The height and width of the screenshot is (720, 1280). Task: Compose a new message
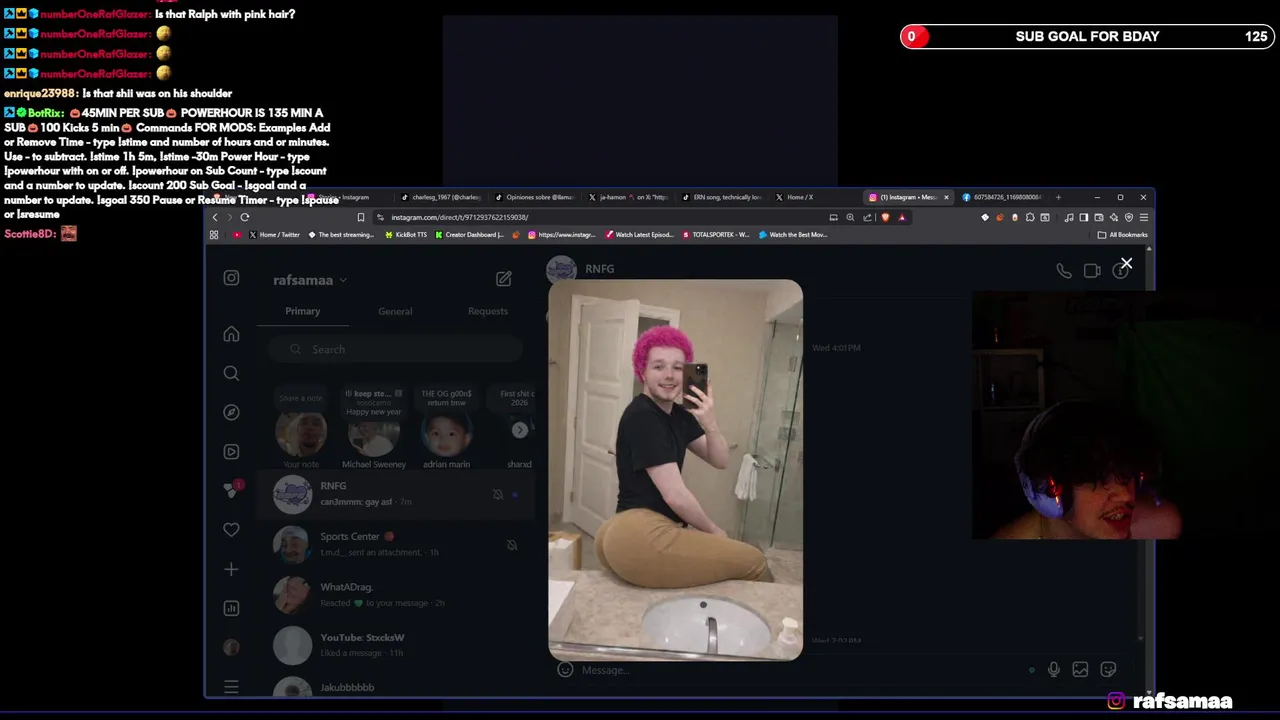point(504,279)
